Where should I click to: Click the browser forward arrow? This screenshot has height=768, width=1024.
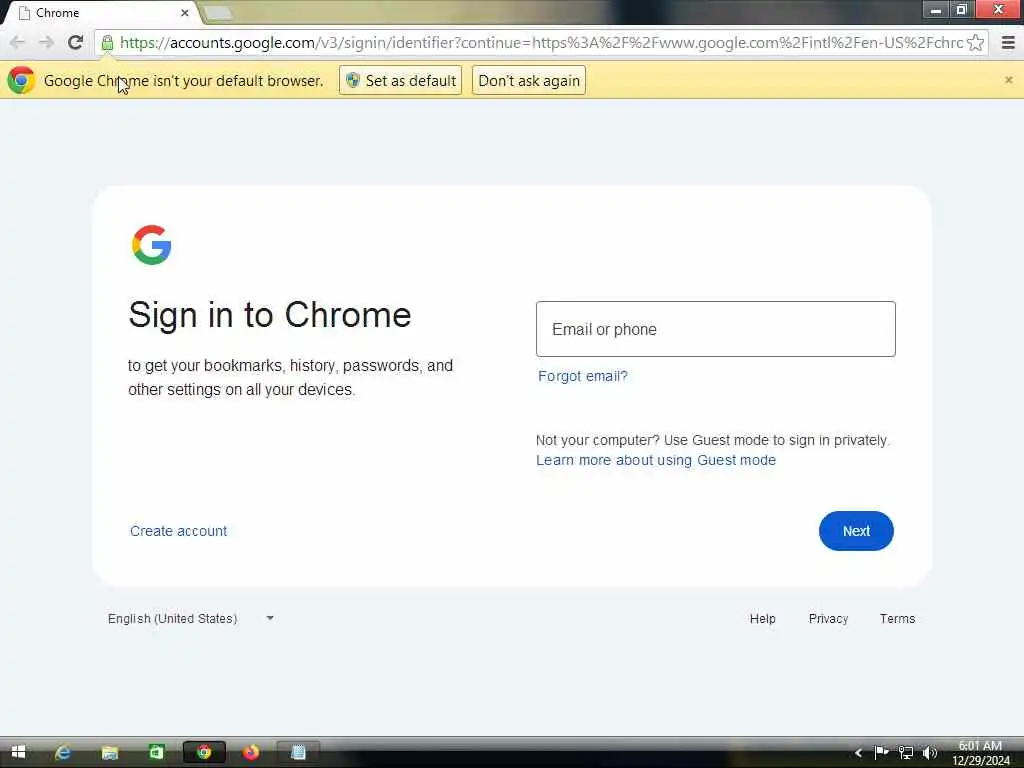46,42
